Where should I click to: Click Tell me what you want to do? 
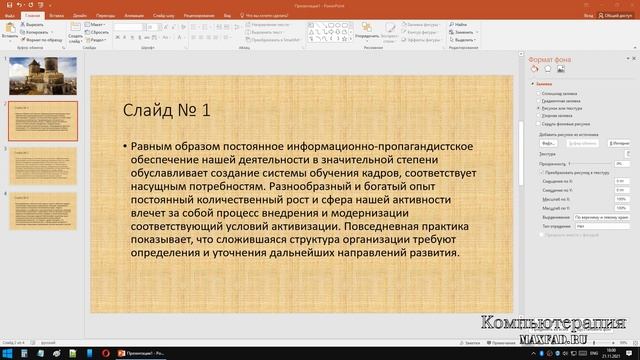(x=264, y=16)
